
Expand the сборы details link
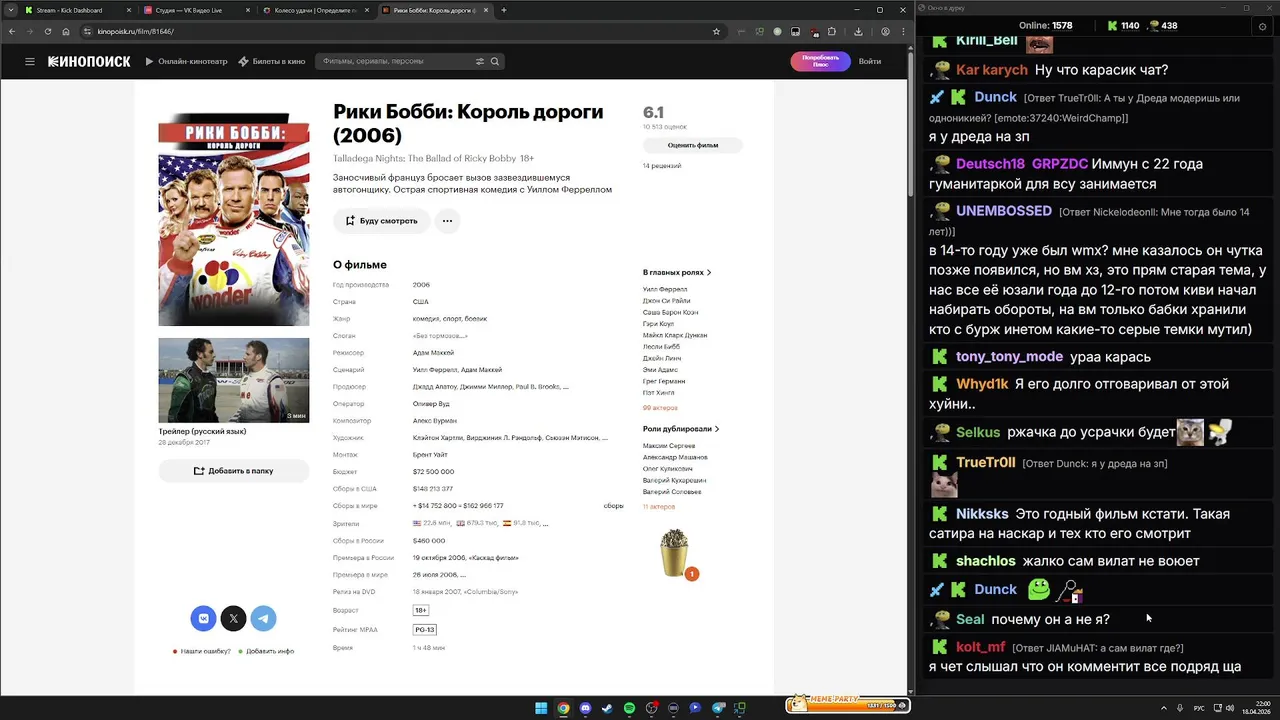[613, 506]
